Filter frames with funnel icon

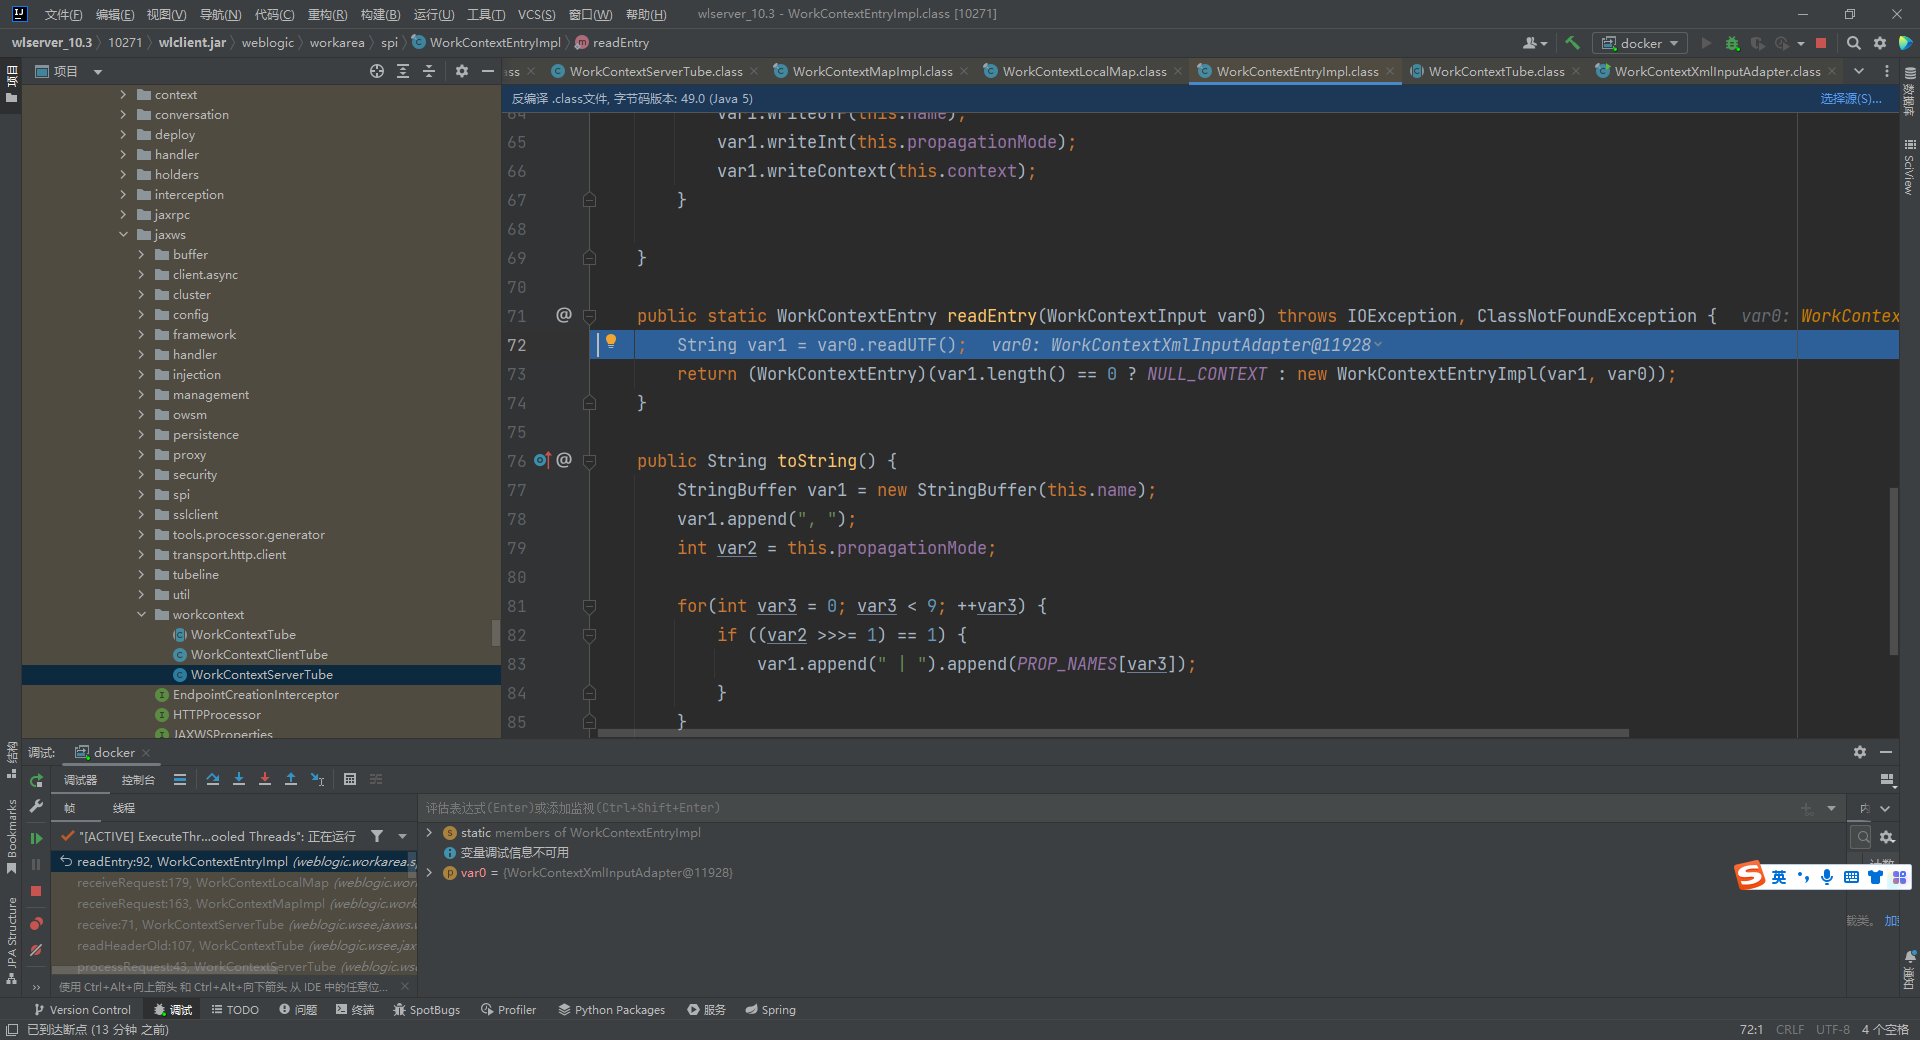(x=377, y=836)
